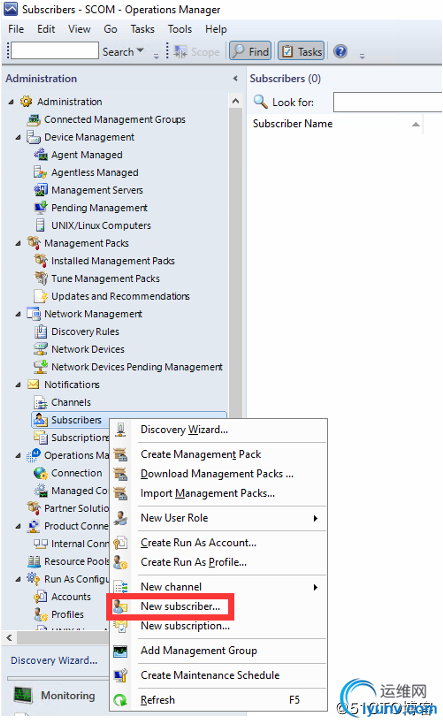
Task: Click the Monitoring workspace icon
Action: click(x=23, y=695)
